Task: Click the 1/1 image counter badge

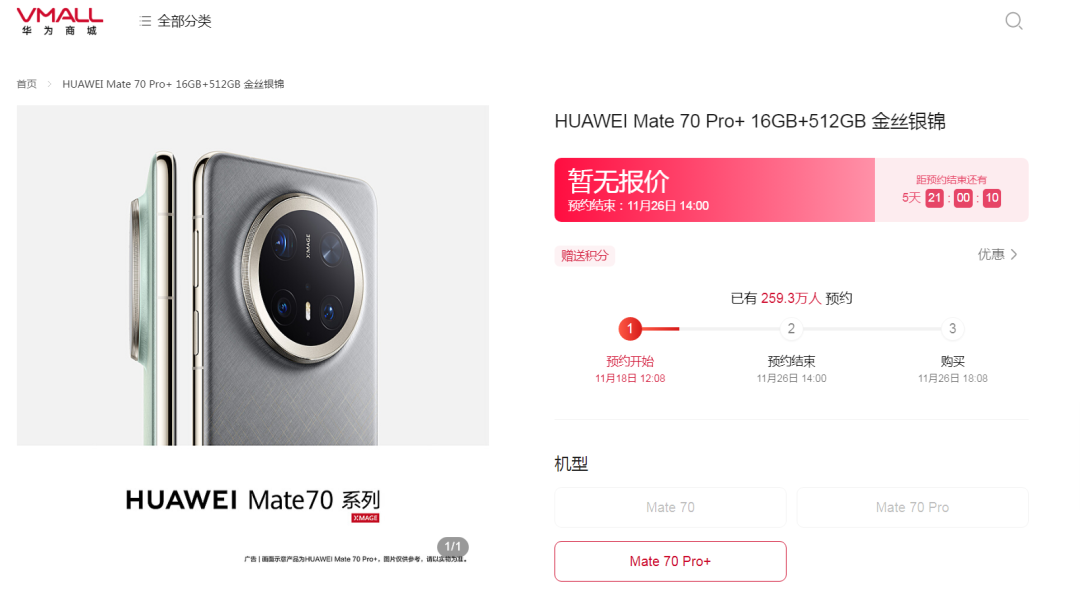Action: coord(453,546)
